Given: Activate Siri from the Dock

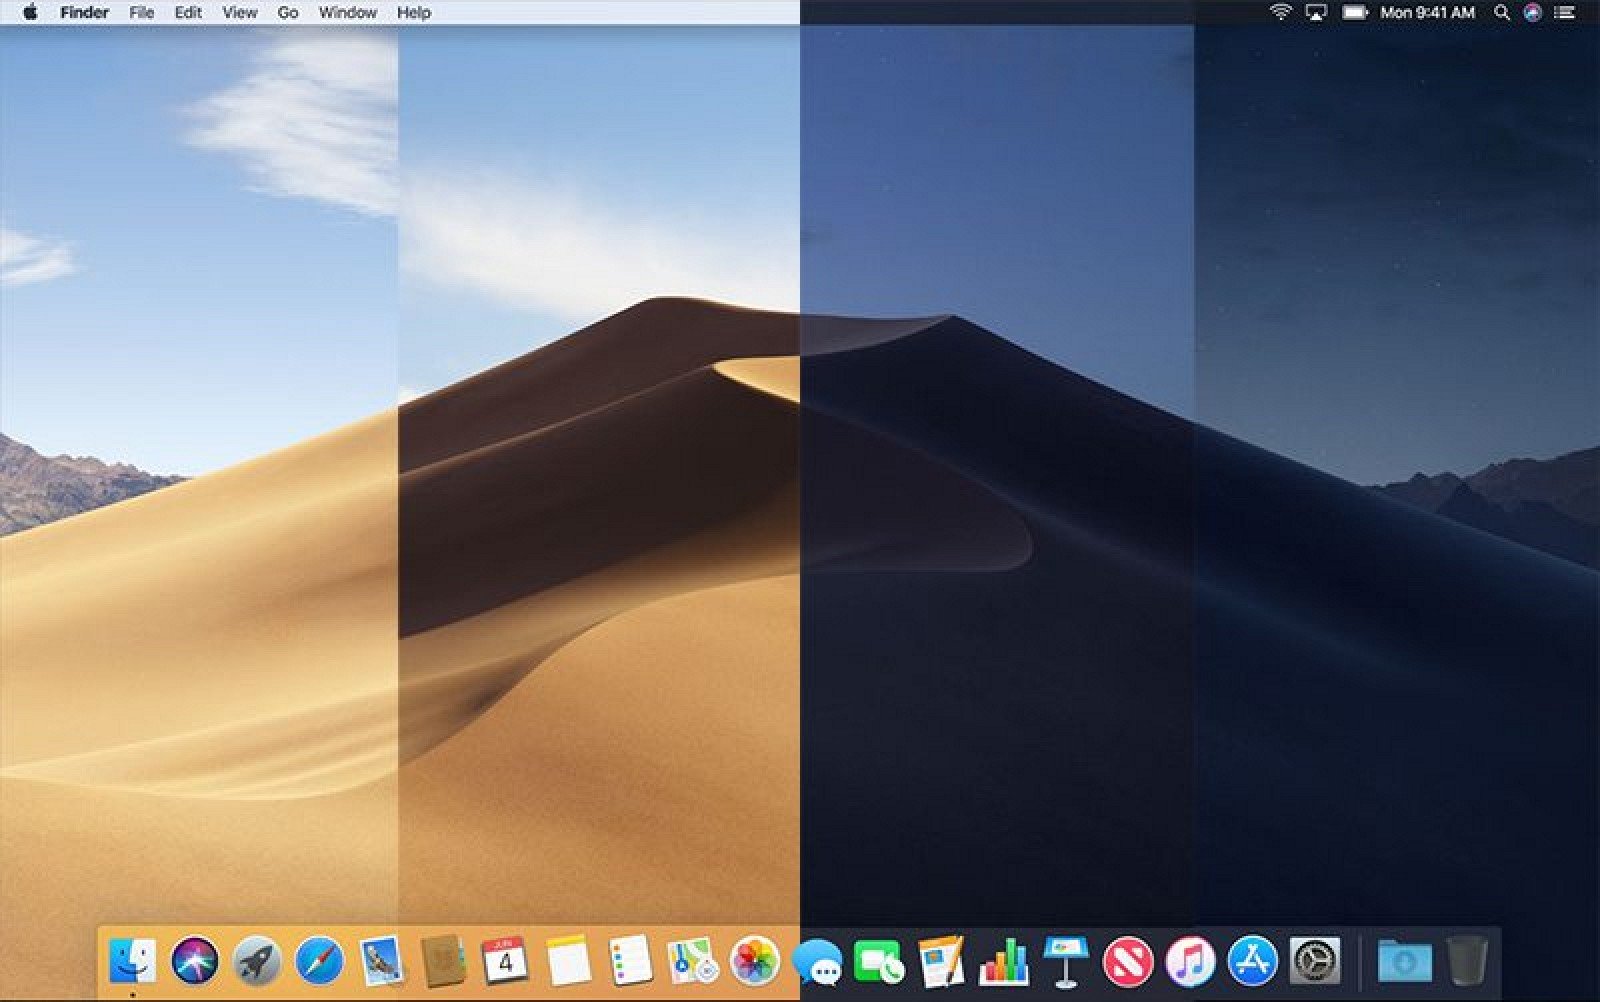Looking at the screenshot, I should 192,962.
